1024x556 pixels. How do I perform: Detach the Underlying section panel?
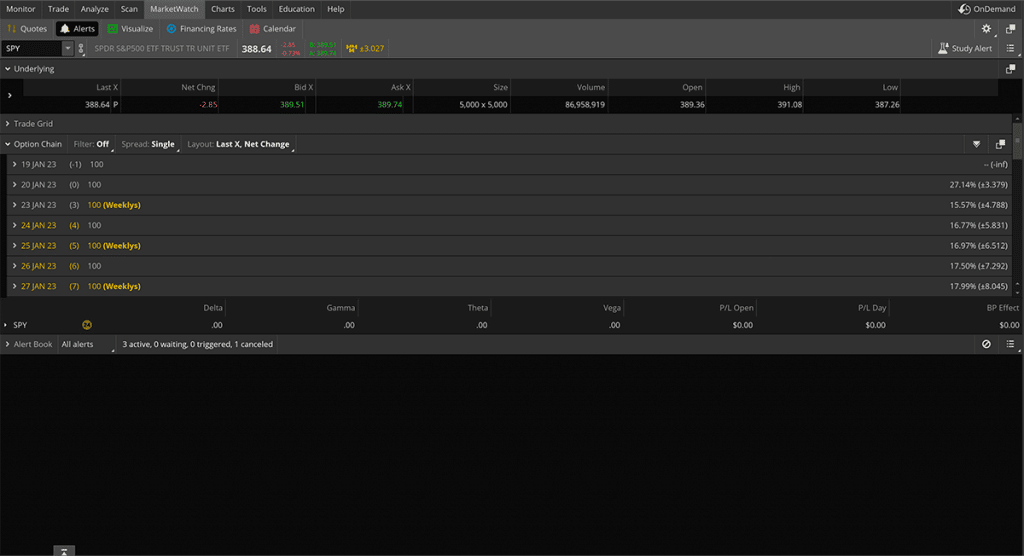click(1010, 69)
